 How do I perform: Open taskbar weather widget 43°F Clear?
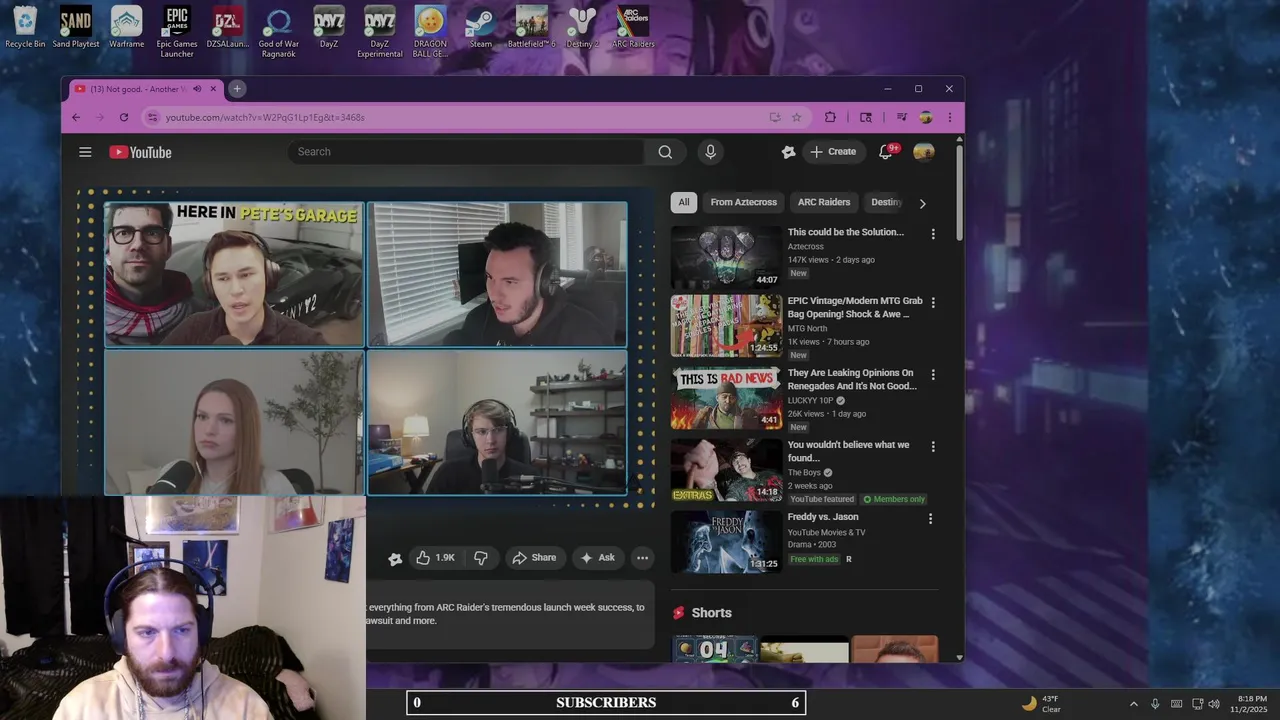(1041, 704)
